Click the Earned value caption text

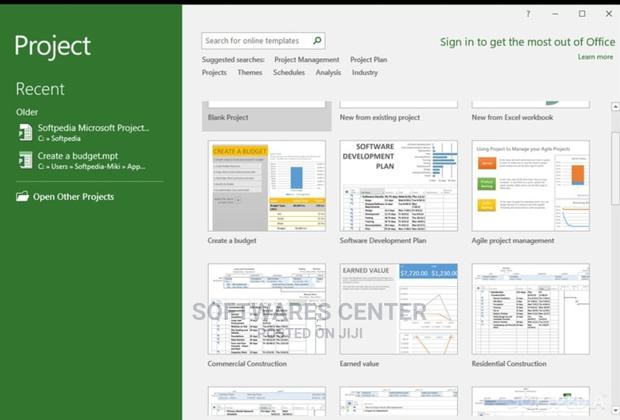tap(359, 363)
